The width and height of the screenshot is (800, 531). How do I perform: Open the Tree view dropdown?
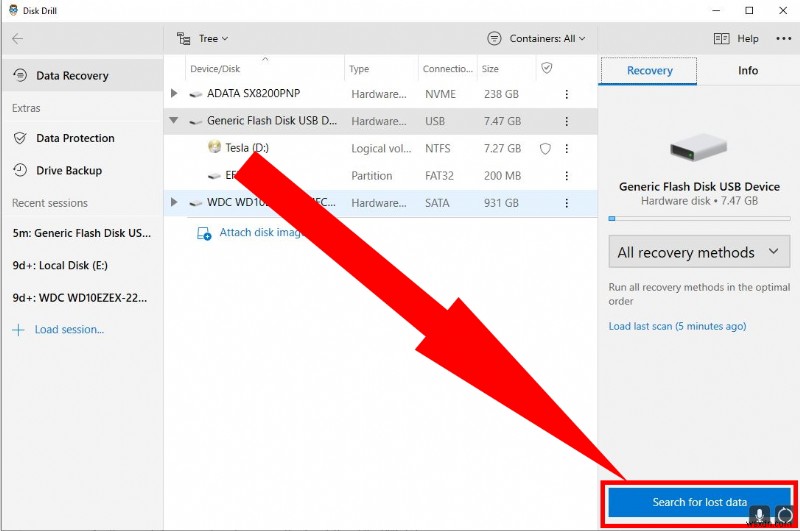pos(203,39)
